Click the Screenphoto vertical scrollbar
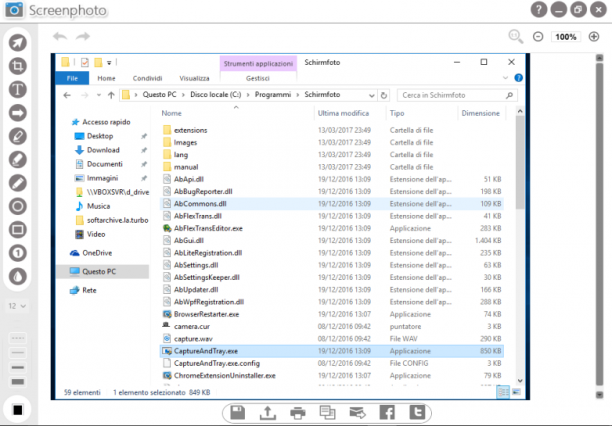 (x=600, y=226)
